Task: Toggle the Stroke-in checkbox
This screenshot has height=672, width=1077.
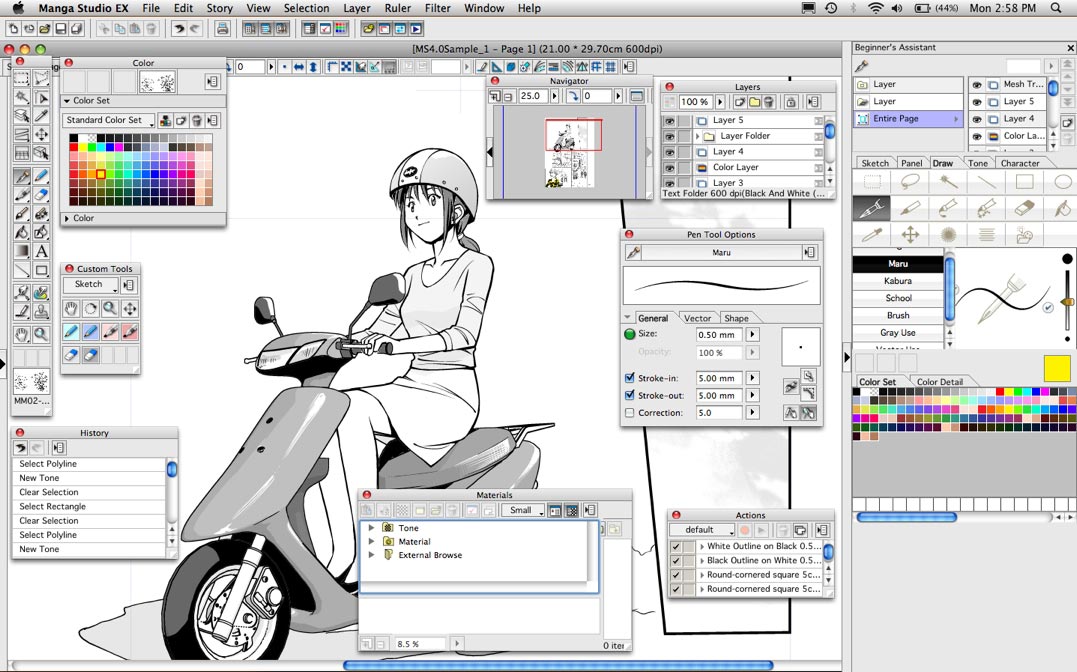Action: click(x=629, y=378)
